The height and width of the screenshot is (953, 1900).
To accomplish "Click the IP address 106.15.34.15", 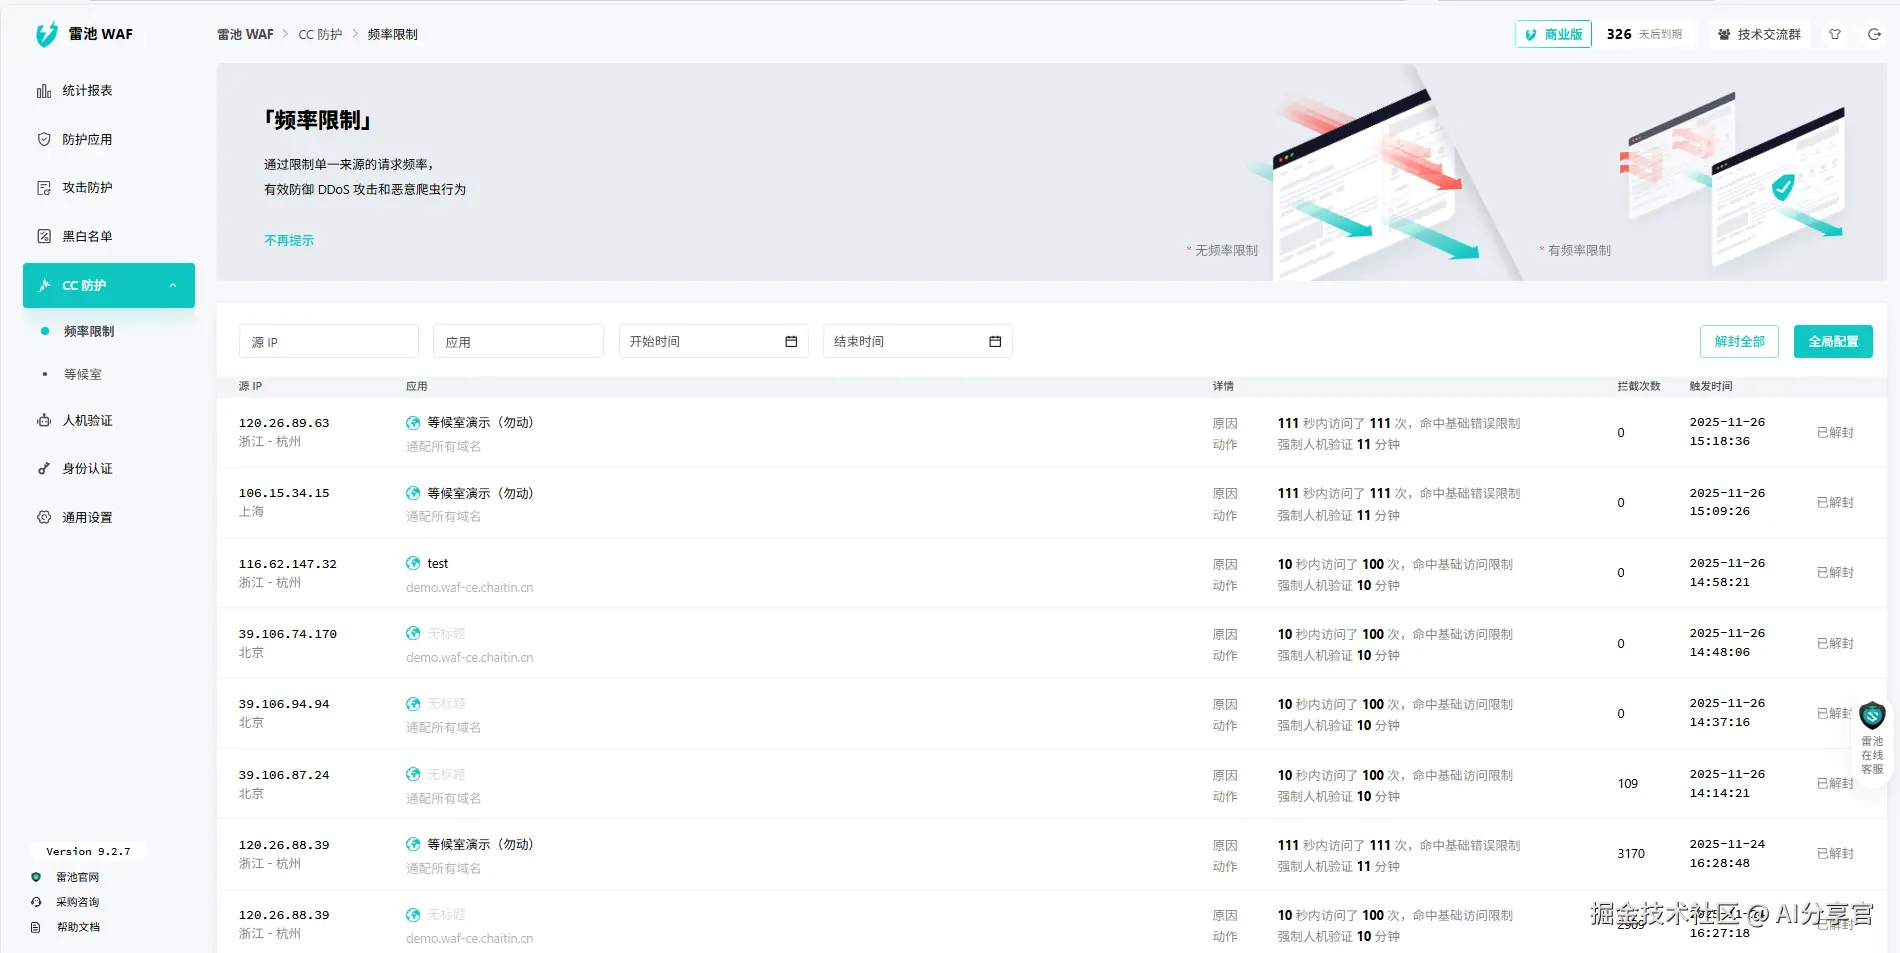I will (x=284, y=494).
